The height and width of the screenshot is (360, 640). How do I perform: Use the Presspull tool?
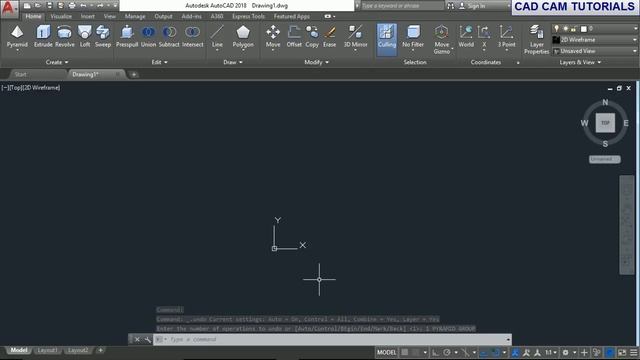(127, 36)
